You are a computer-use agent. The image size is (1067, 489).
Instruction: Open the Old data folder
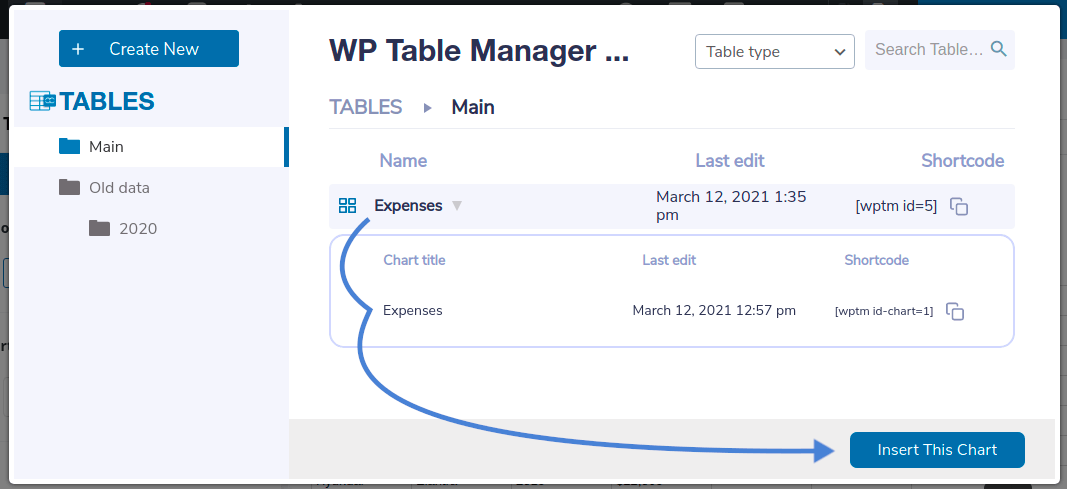point(119,188)
